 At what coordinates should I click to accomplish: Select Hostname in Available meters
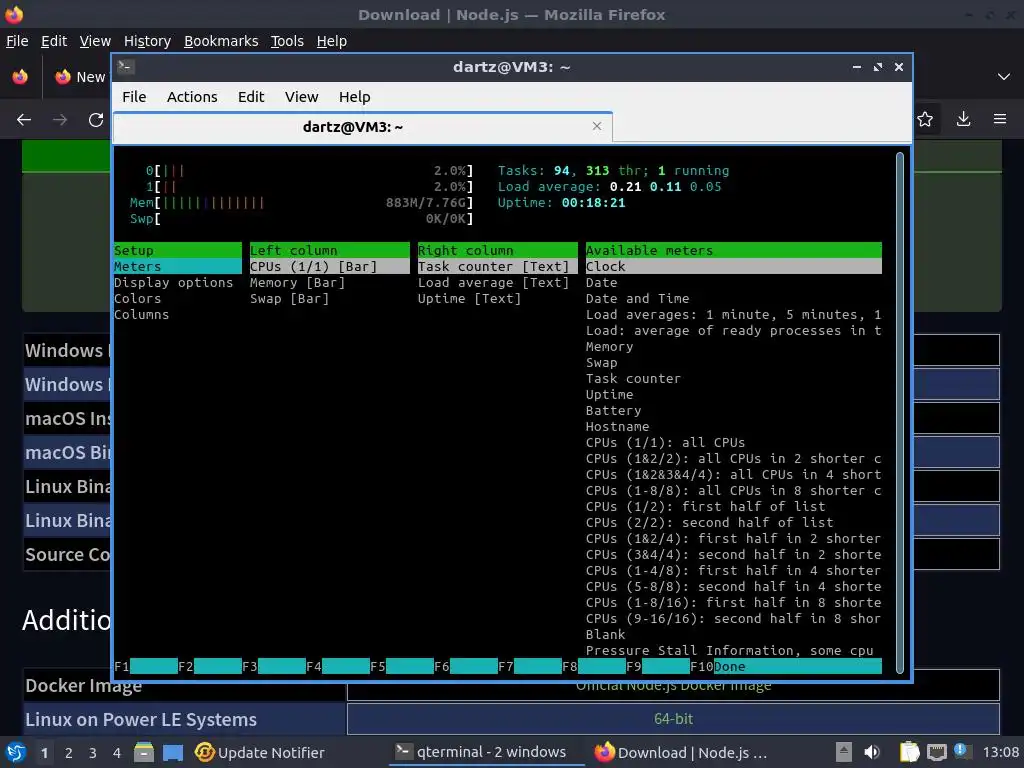click(617, 426)
